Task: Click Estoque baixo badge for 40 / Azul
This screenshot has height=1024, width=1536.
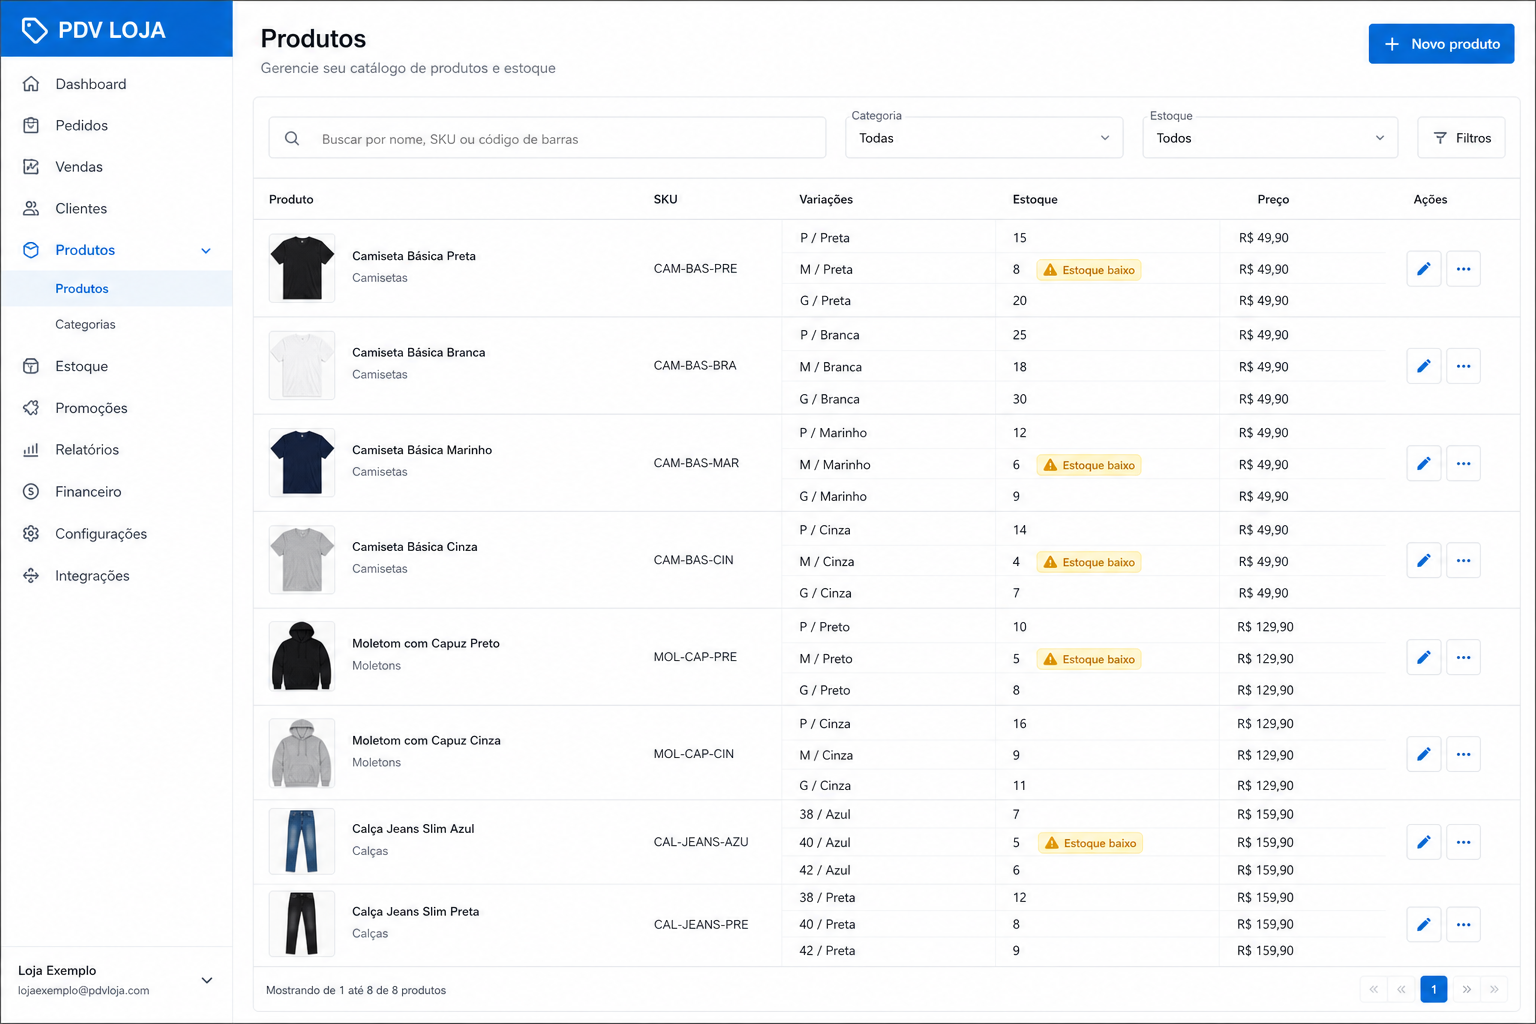Action: tap(1090, 843)
